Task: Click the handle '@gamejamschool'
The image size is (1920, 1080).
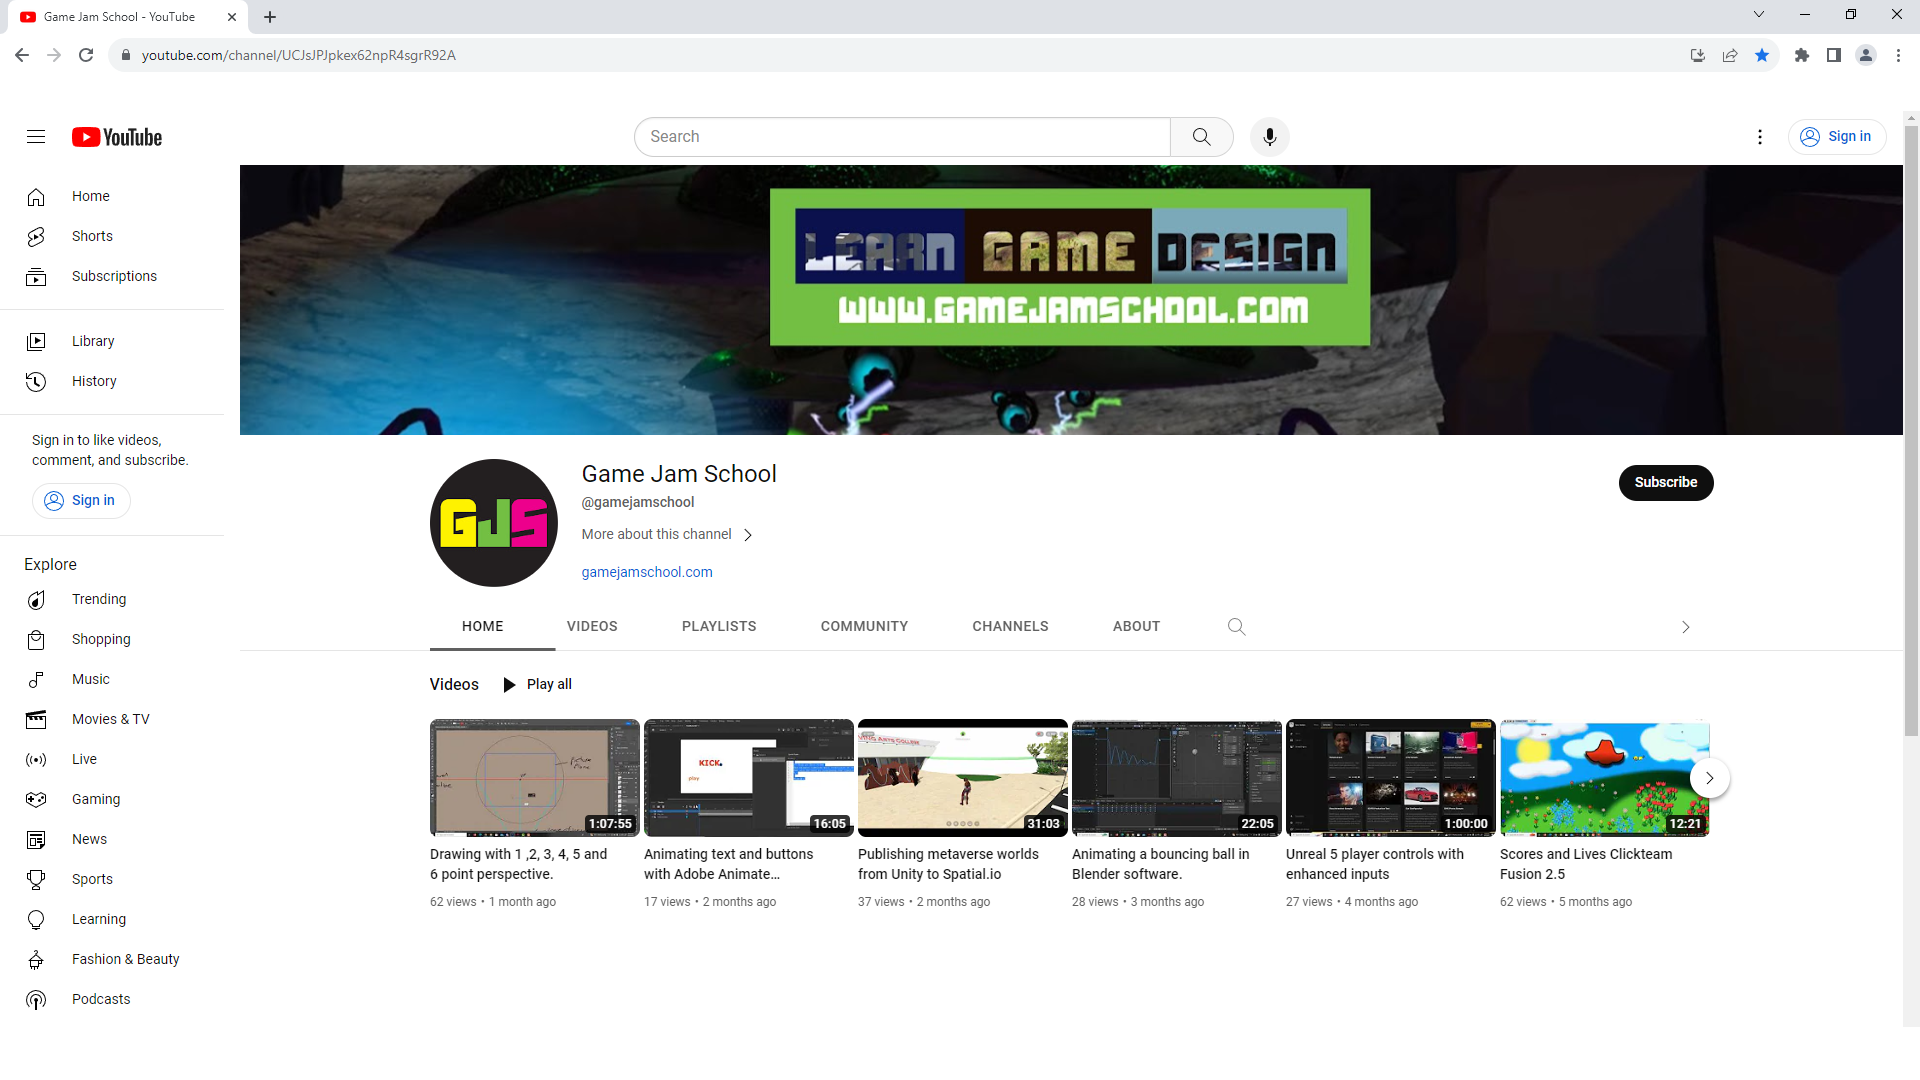Action: (638, 503)
